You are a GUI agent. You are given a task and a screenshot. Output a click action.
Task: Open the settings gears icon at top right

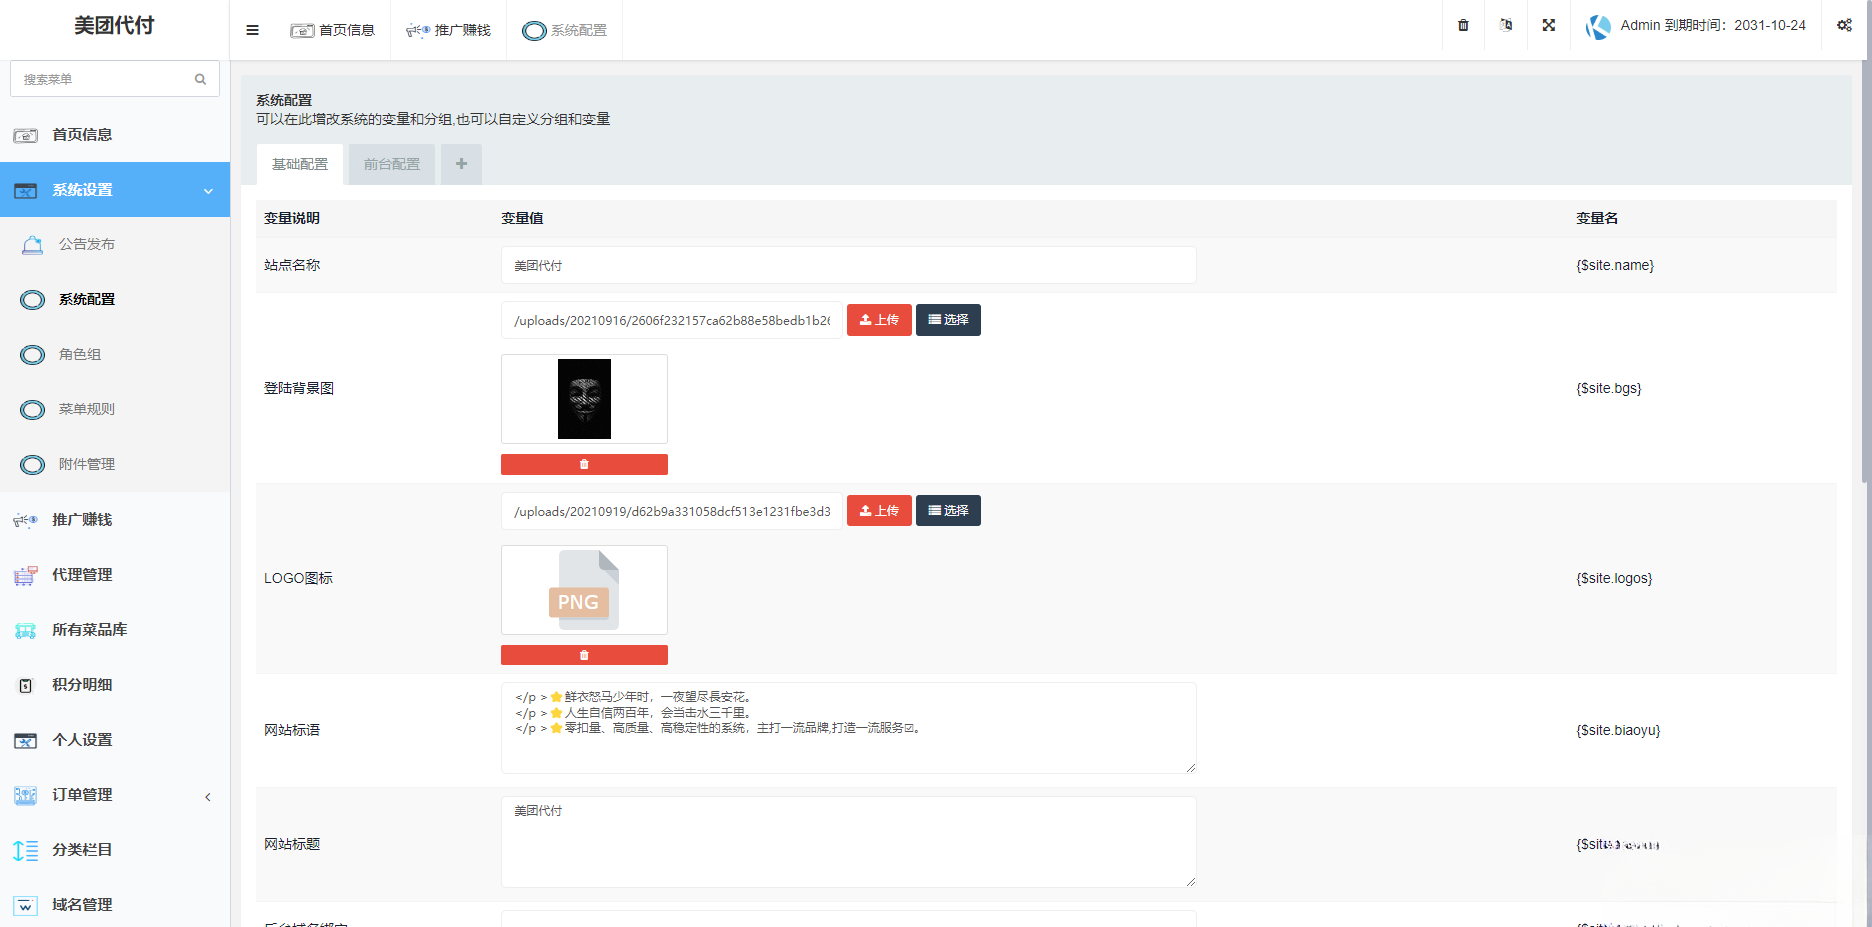(x=1845, y=25)
